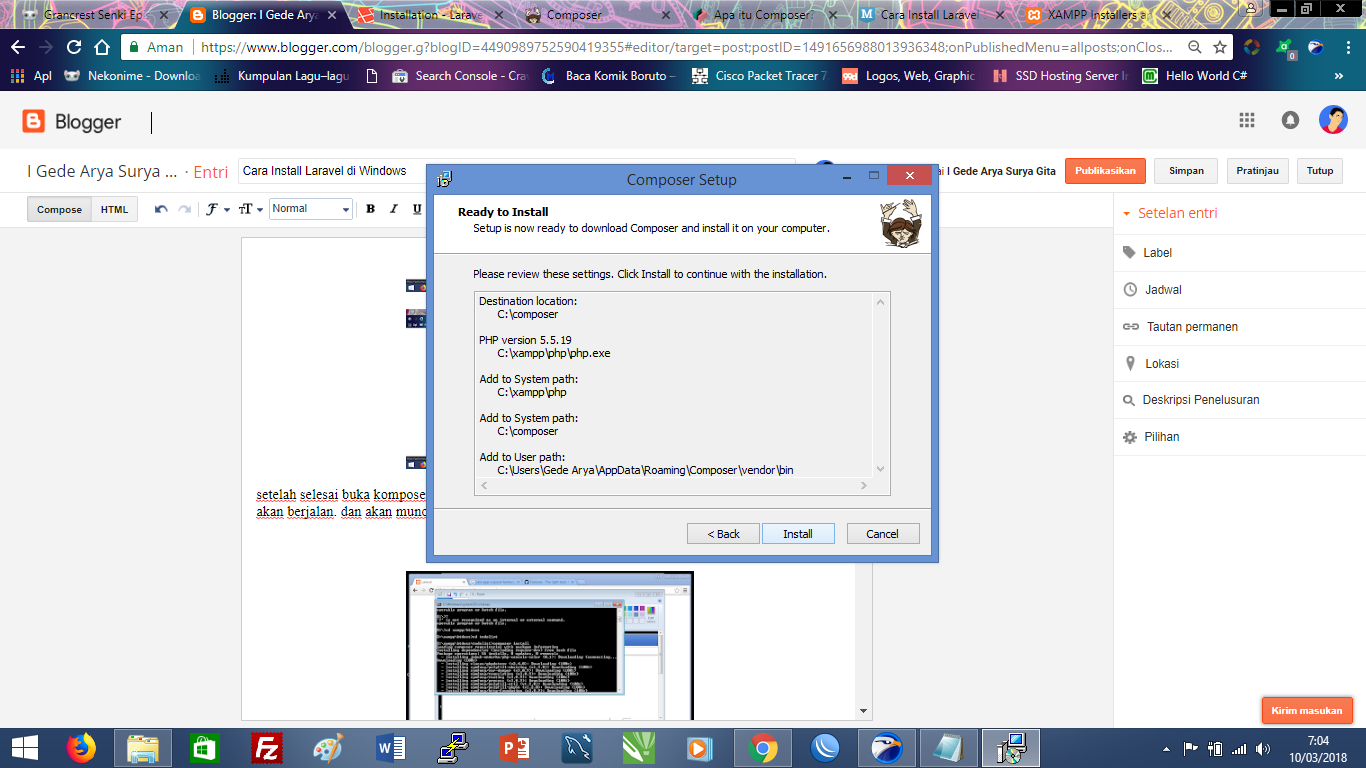Switch editor to HTML mode
The height and width of the screenshot is (768, 1366).
[x=114, y=209]
